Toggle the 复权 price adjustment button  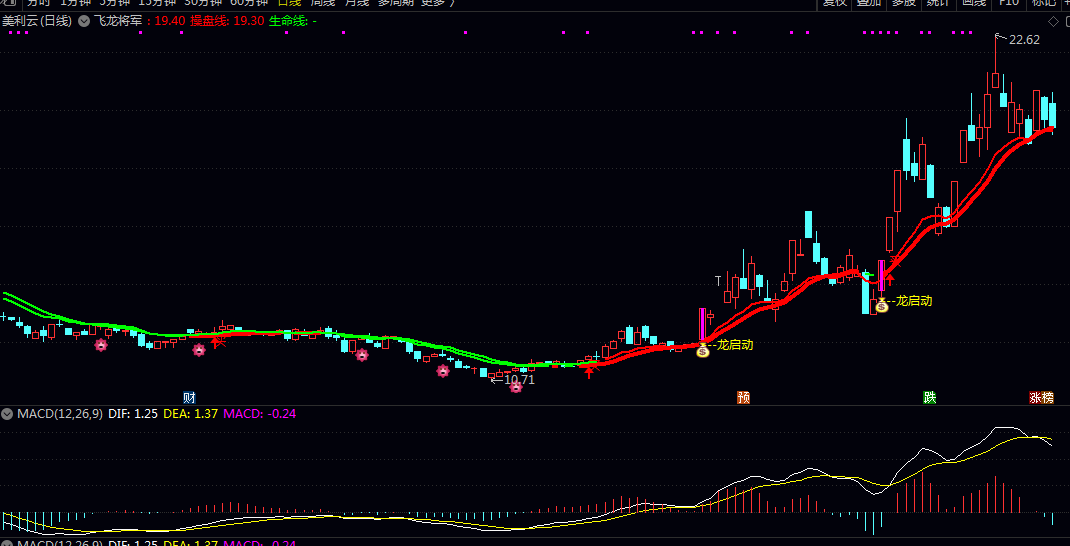click(835, 3)
